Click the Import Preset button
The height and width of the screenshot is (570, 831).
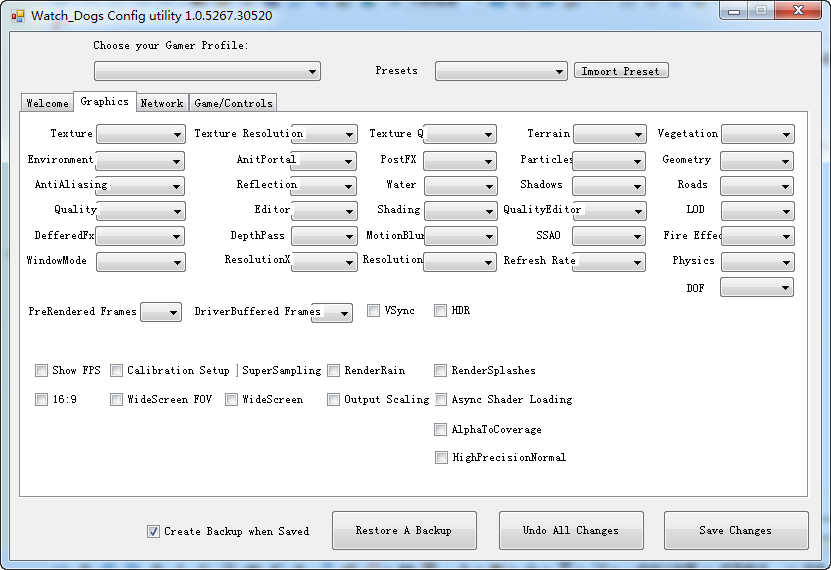[621, 71]
